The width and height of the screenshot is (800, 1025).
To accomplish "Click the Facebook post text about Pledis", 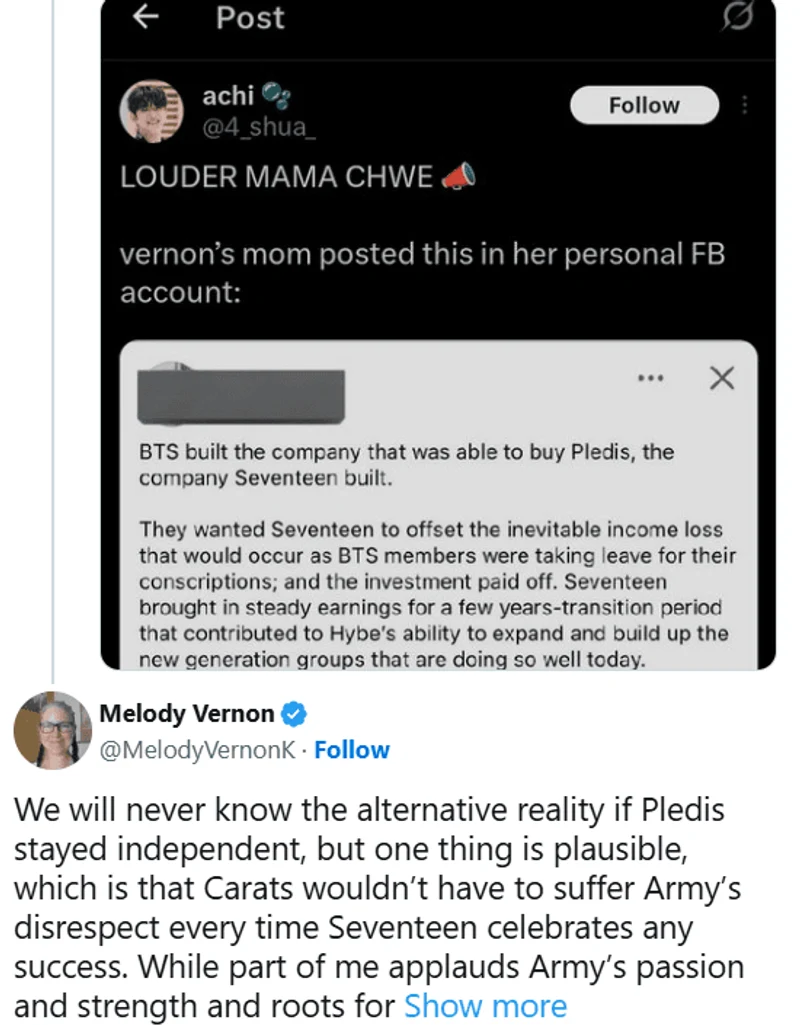I will coord(406,464).
